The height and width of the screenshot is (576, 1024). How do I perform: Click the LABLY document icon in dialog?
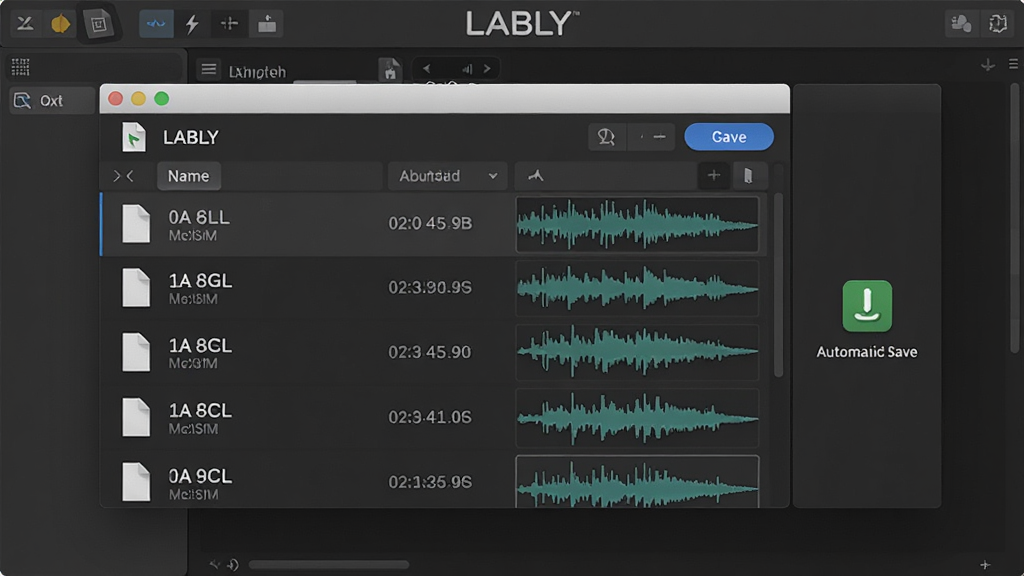134,137
